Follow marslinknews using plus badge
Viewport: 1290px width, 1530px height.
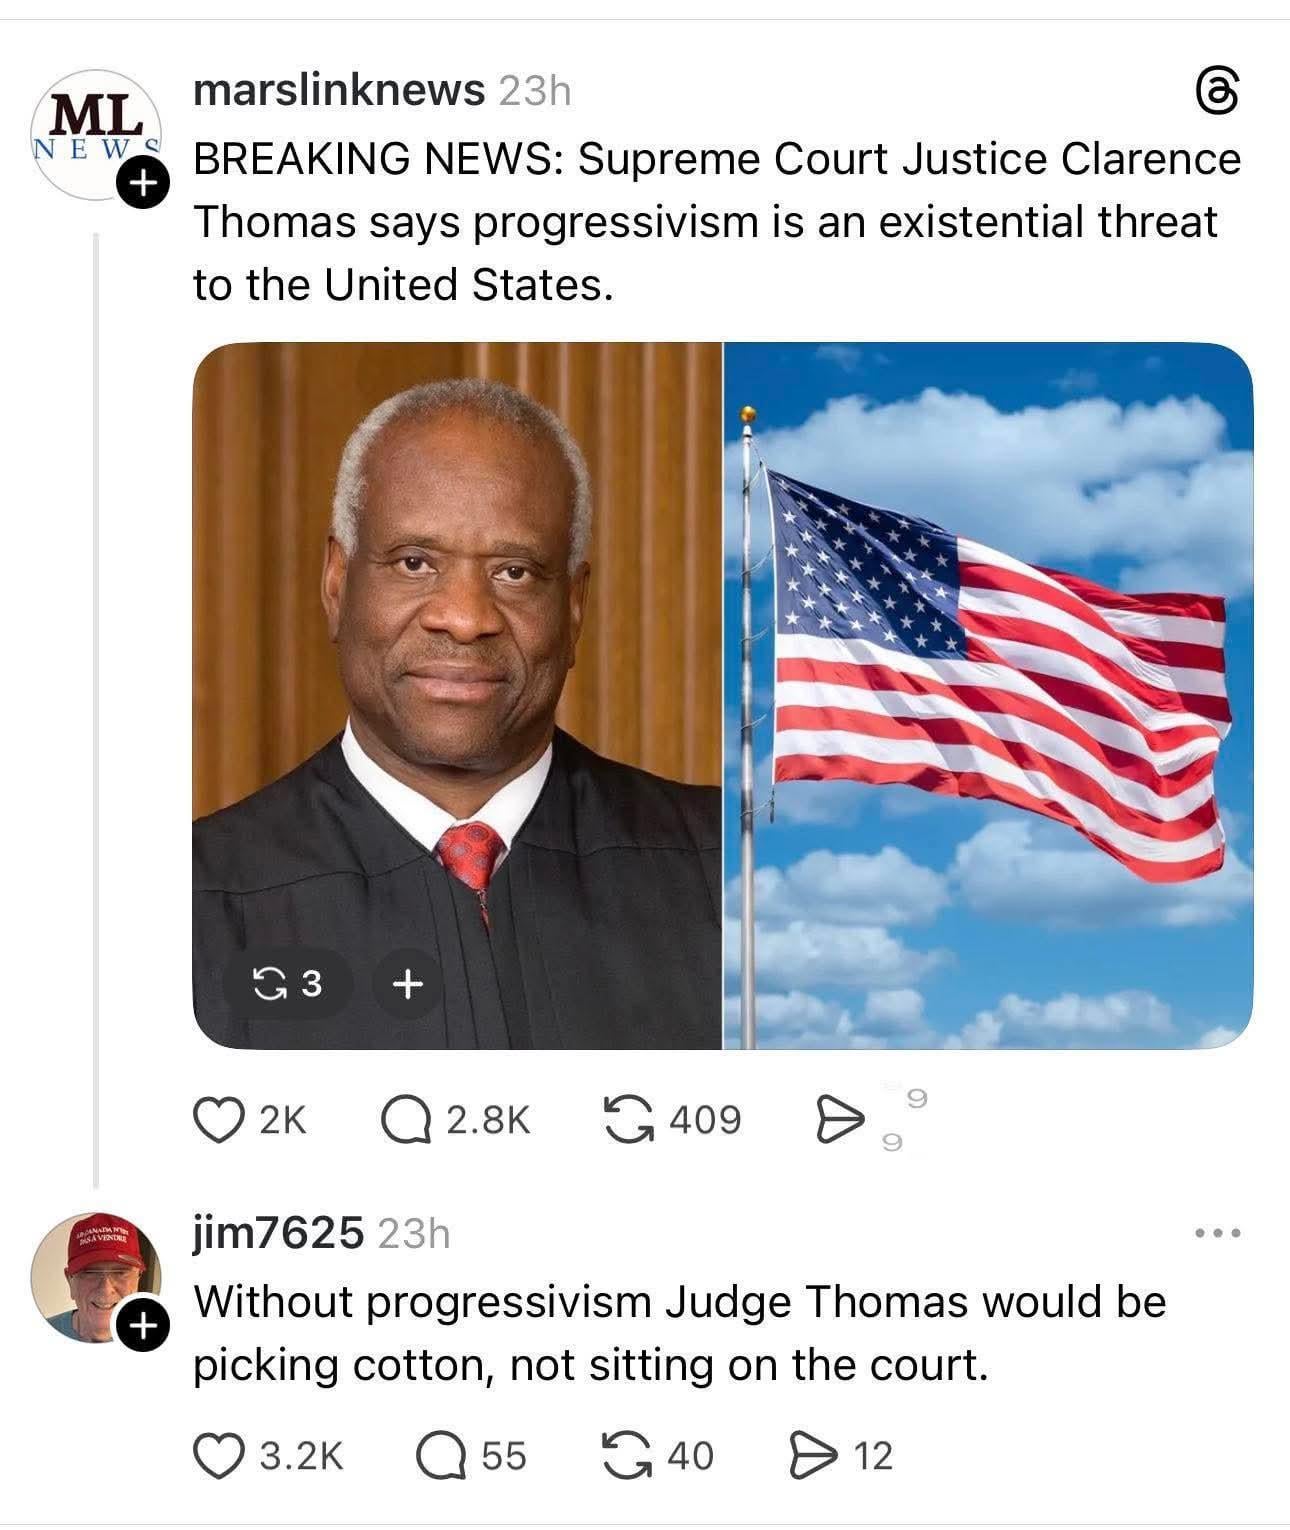click(x=142, y=184)
